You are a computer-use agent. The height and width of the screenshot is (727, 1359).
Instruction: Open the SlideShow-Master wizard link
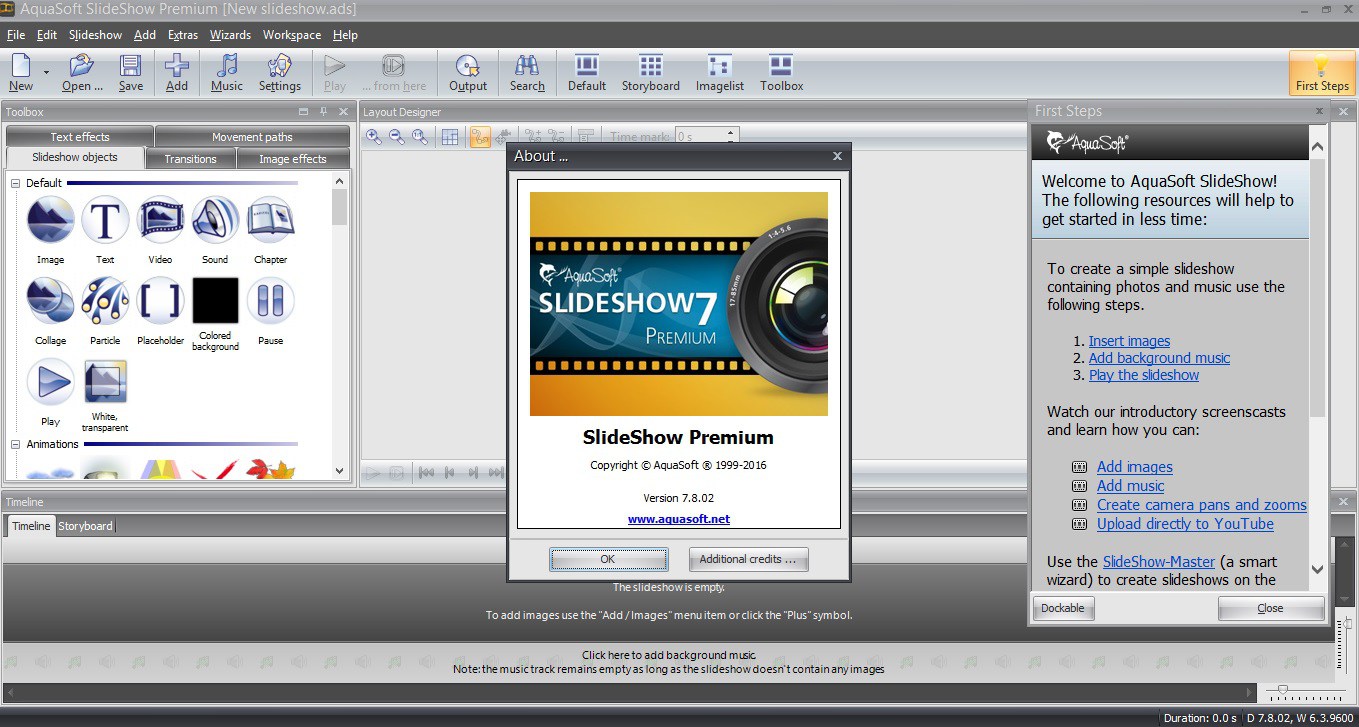[1159, 562]
